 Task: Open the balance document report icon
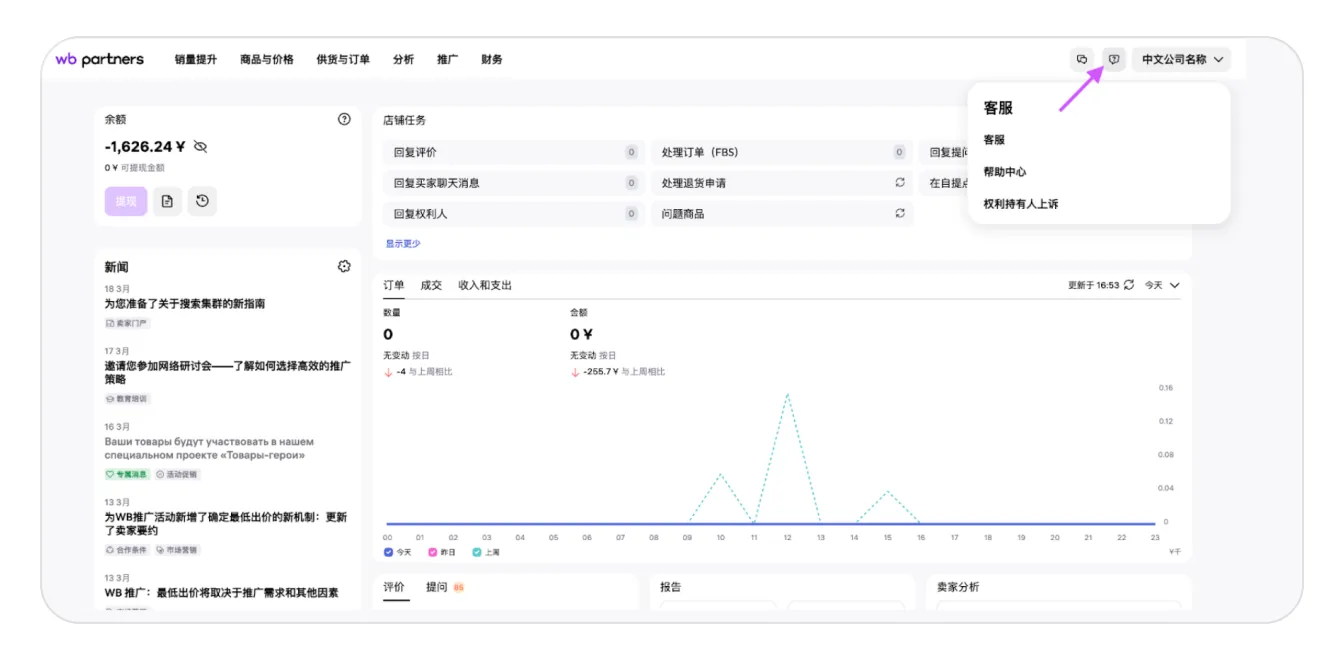(167, 201)
